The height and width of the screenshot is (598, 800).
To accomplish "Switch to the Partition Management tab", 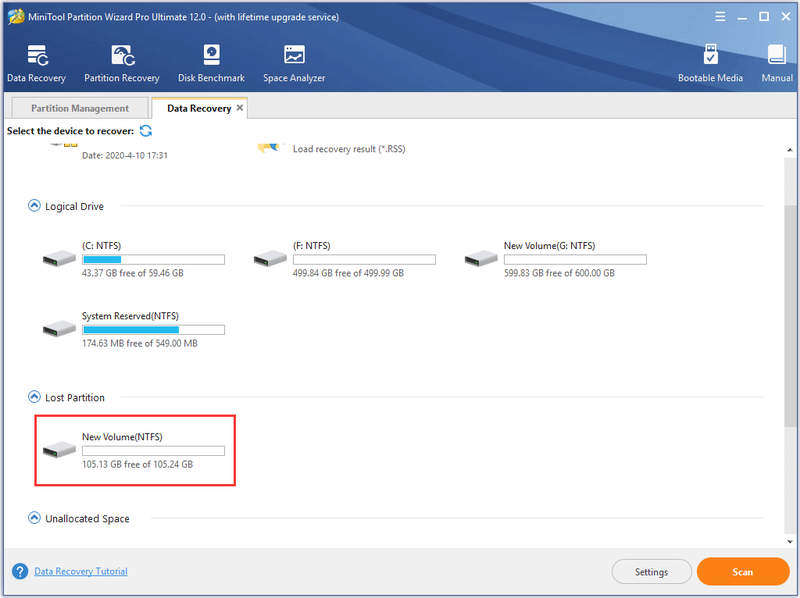I will (80, 108).
